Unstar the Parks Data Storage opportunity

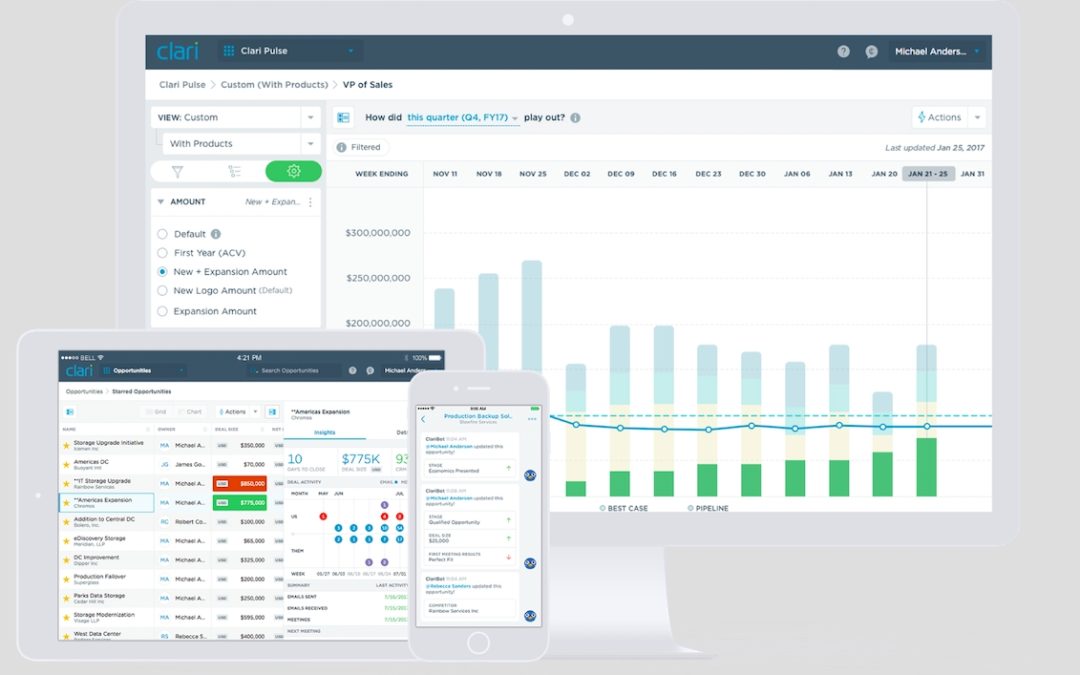point(67,599)
